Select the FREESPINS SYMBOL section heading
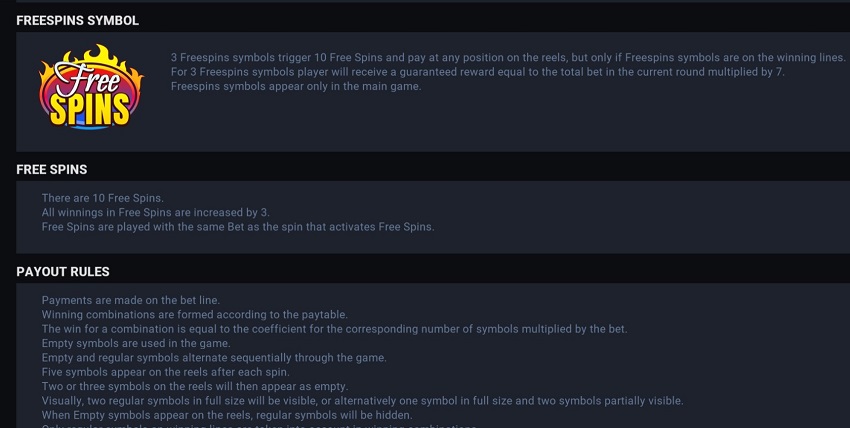The height and width of the screenshot is (428, 850). tap(78, 21)
